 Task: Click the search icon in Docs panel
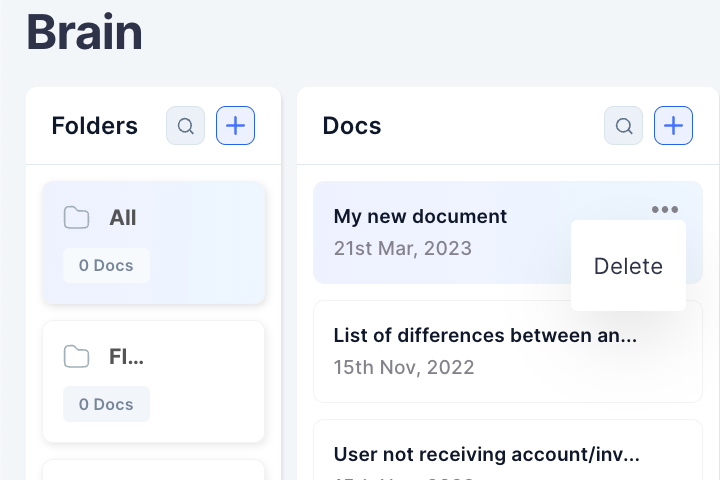pos(623,126)
